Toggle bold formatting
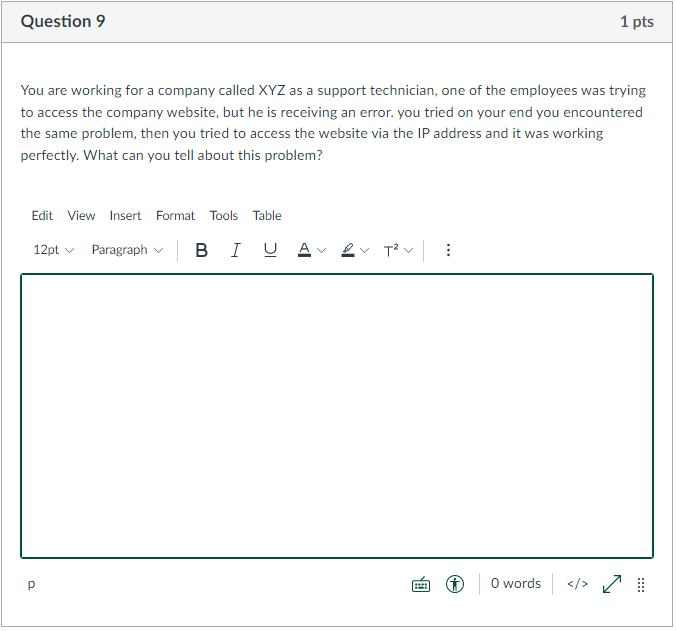 tap(201, 250)
